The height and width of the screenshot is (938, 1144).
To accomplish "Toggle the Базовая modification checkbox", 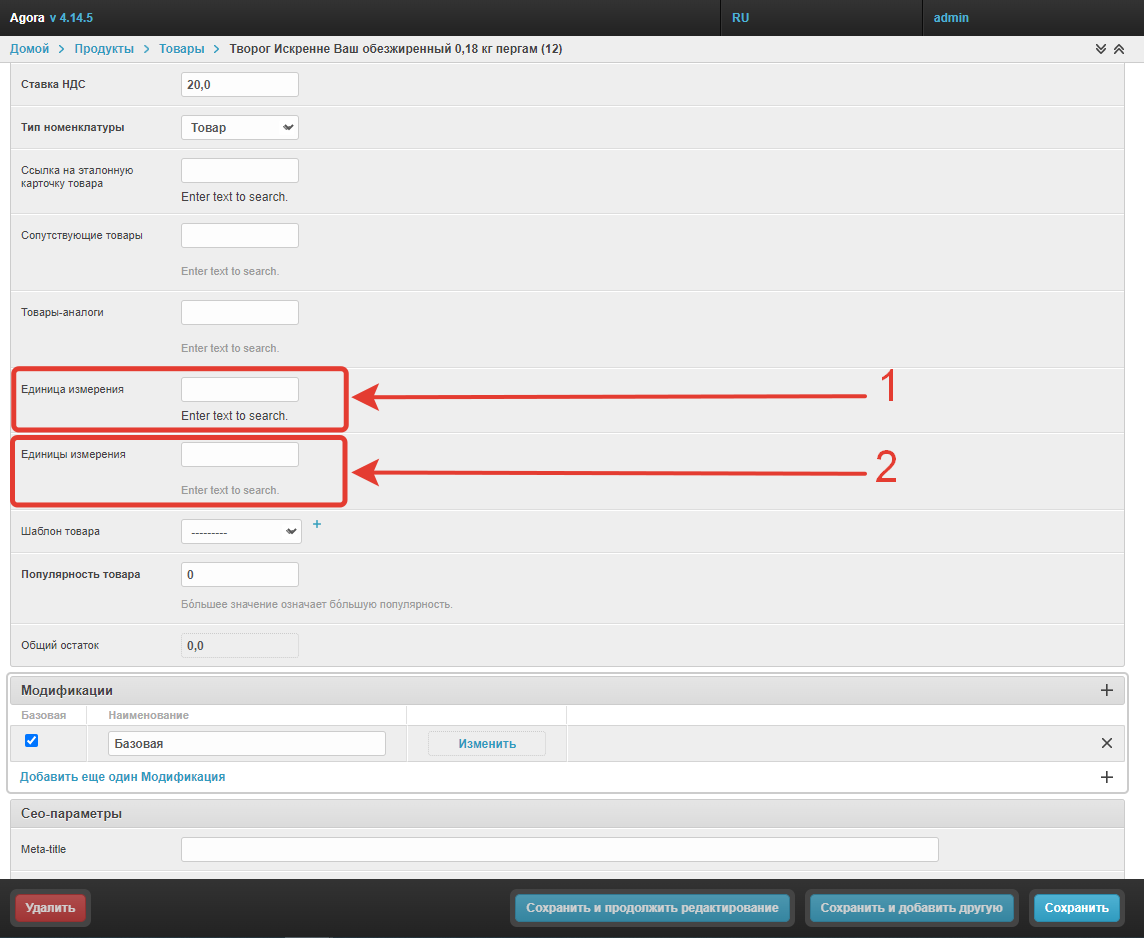I will click(31, 741).
